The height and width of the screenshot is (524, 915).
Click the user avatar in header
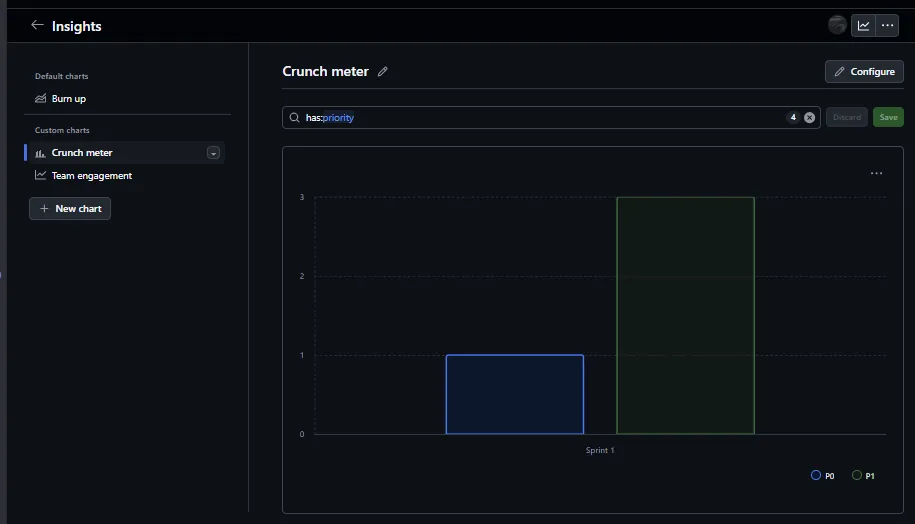coord(837,26)
